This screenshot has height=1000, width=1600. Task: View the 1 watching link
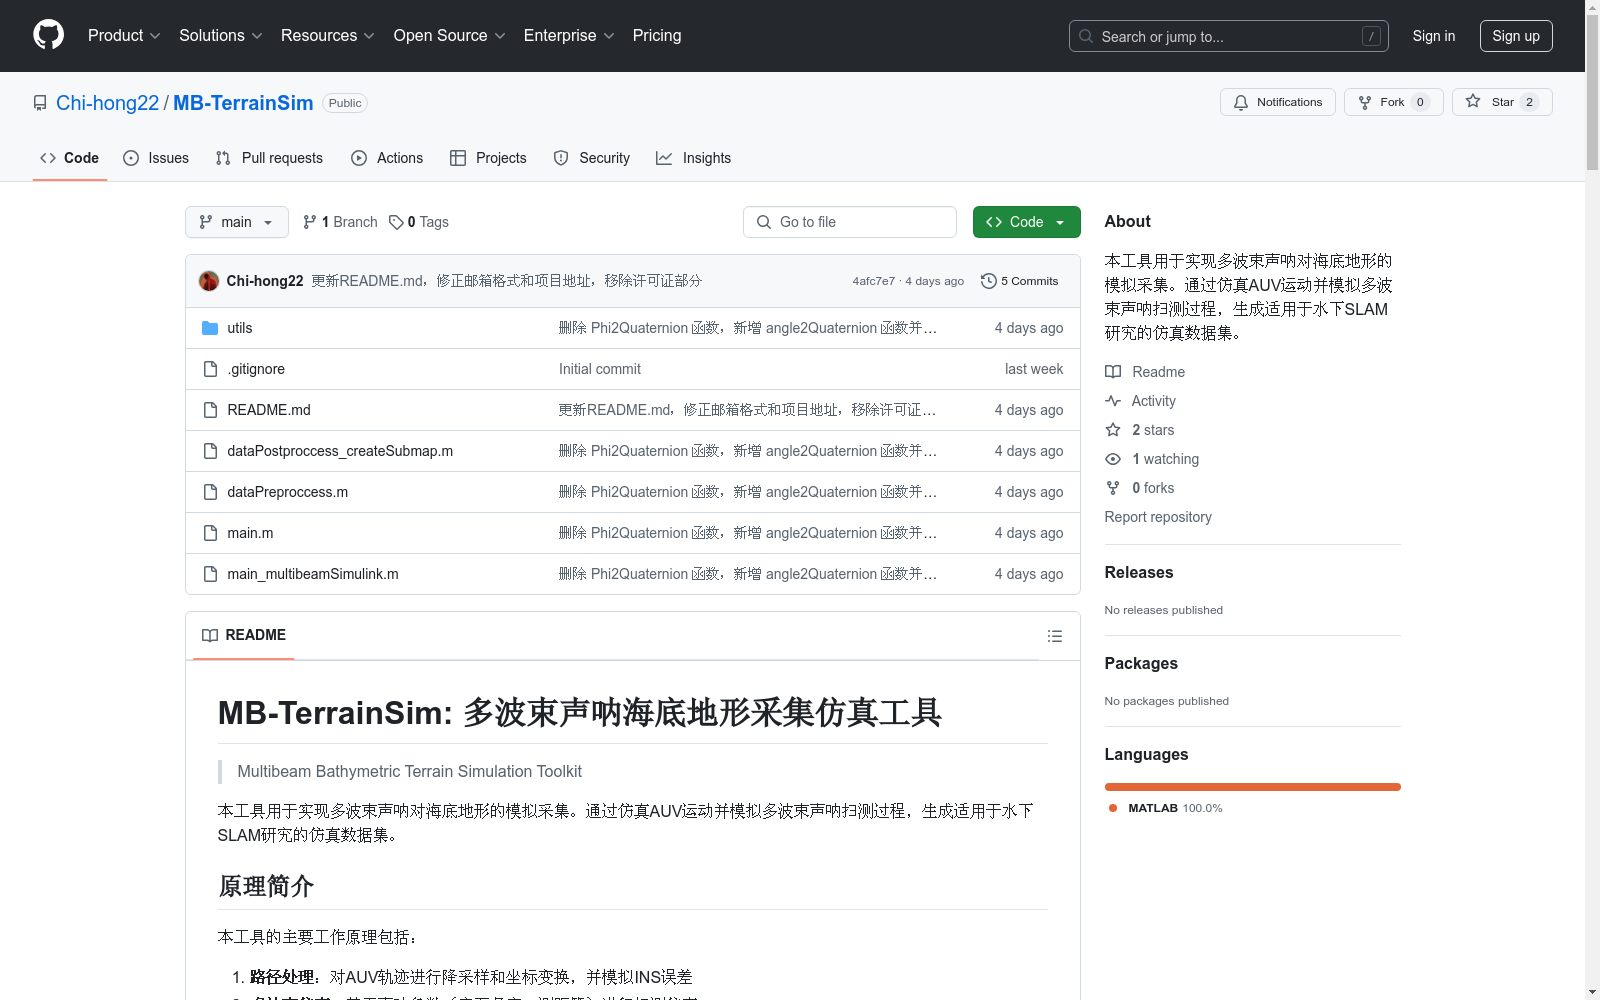tap(1152, 459)
